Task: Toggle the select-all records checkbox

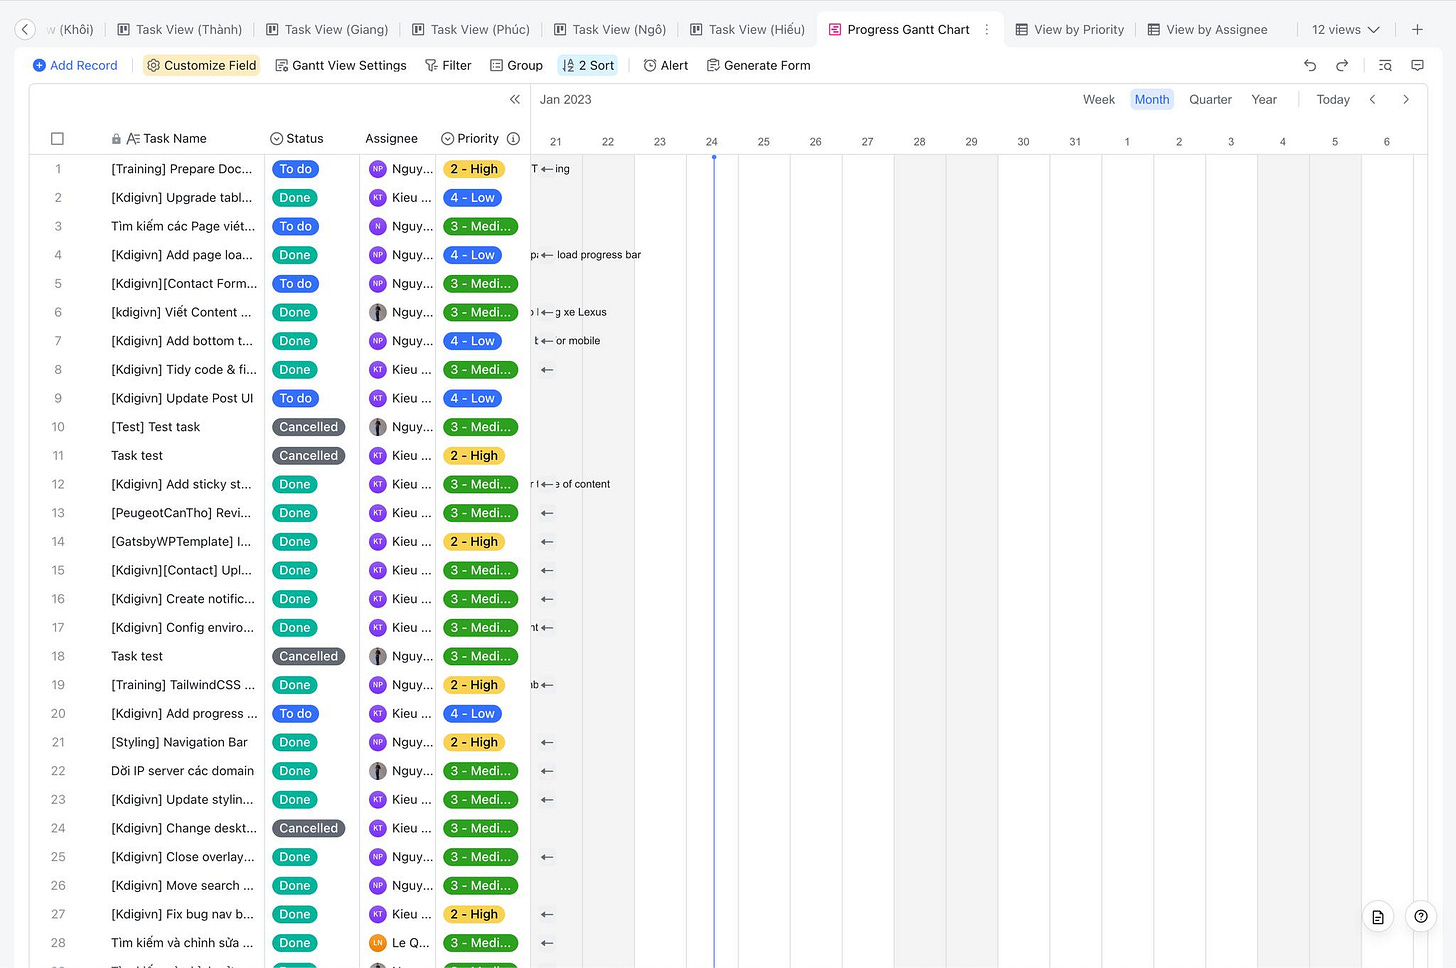Action: click(57, 139)
